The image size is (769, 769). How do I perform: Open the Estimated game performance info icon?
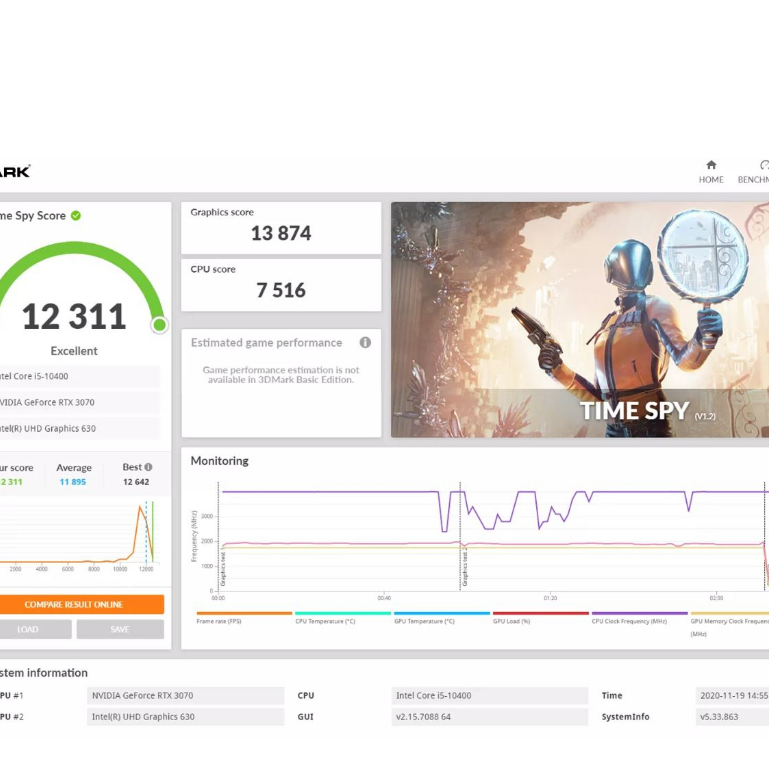365,342
